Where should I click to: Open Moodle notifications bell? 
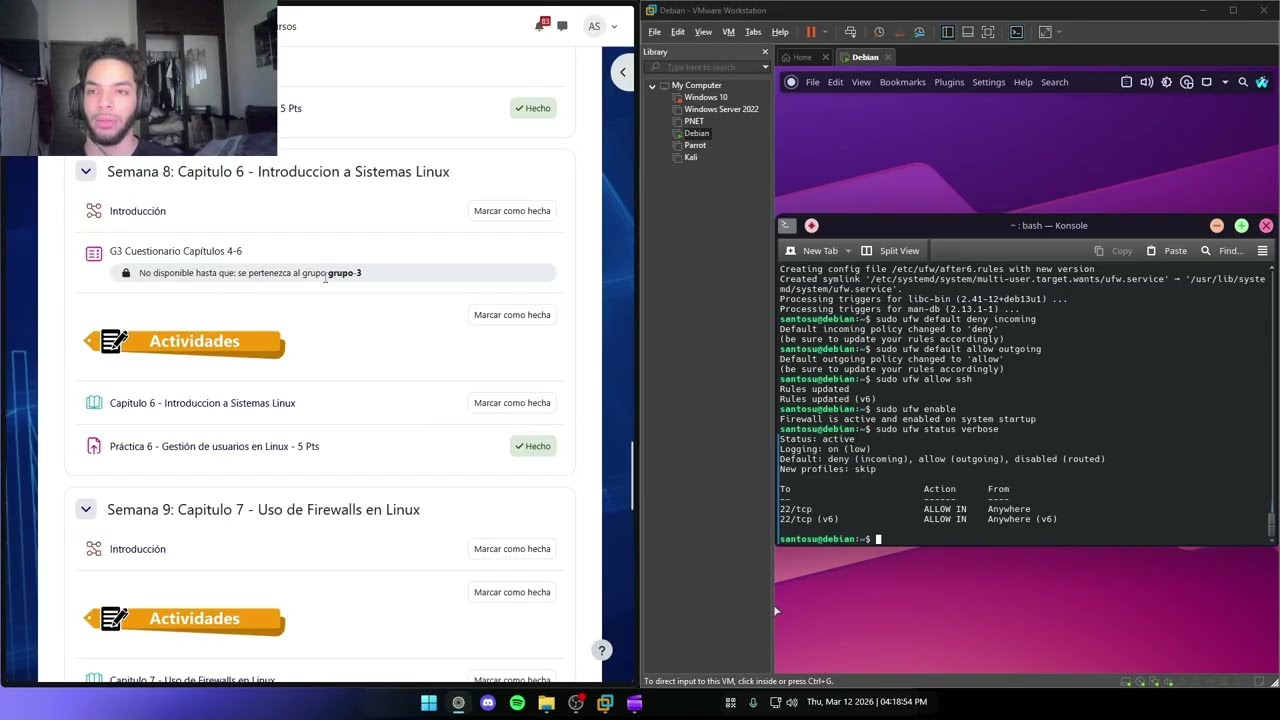pyautogui.click(x=540, y=26)
